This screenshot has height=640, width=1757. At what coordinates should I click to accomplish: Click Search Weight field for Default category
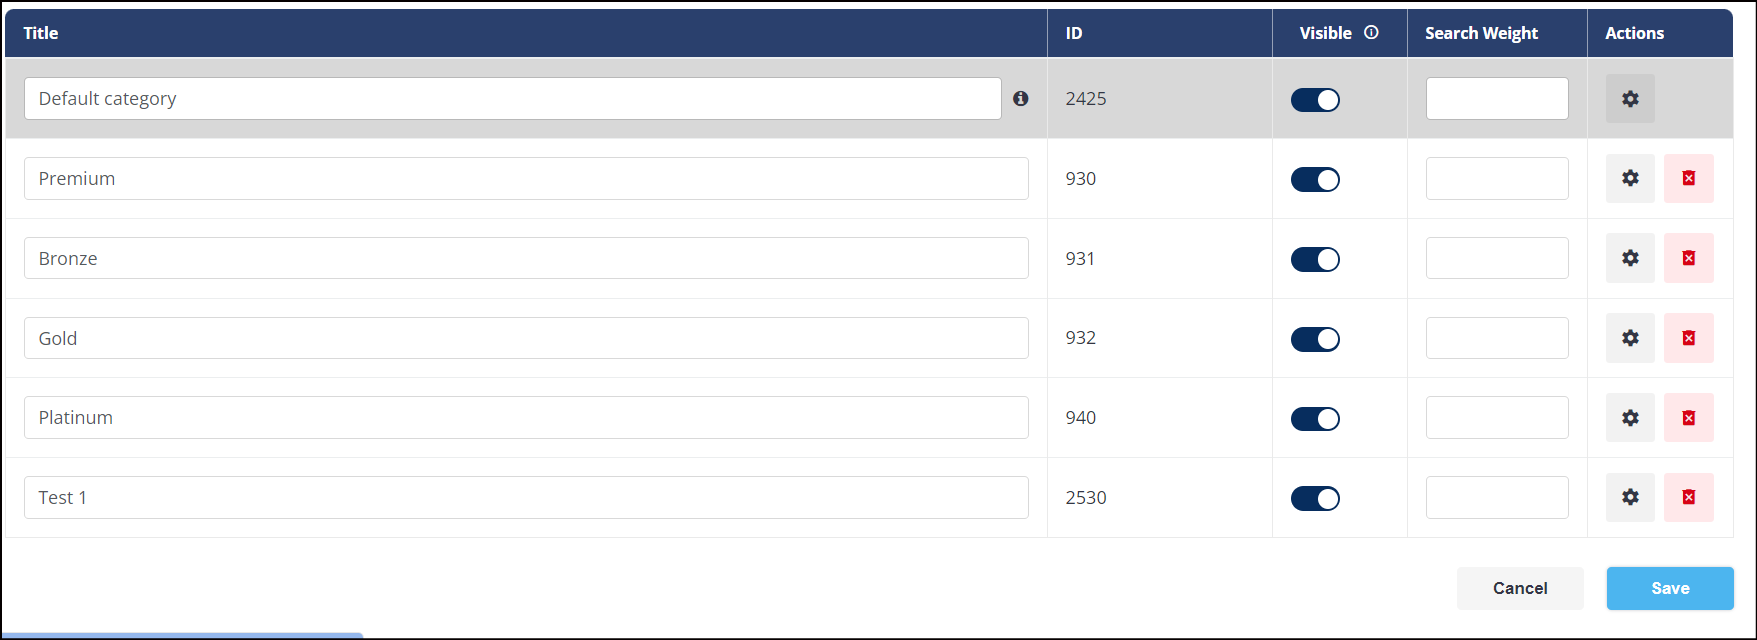[1497, 99]
